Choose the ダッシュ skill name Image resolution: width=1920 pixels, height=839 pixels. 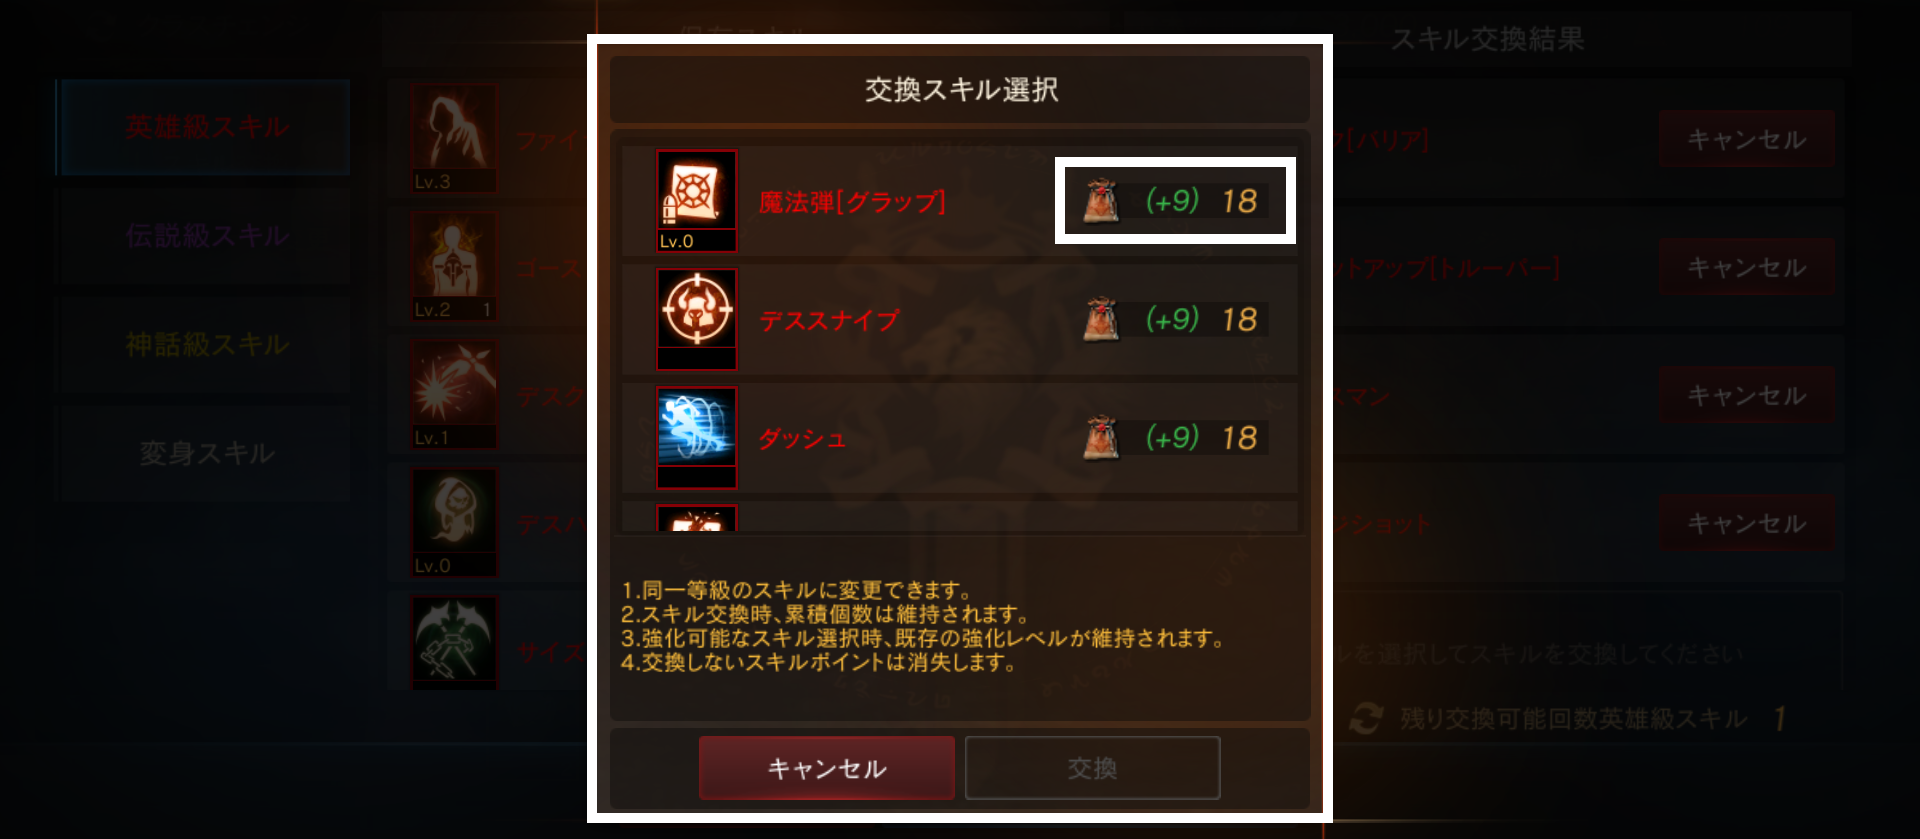[x=802, y=438]
